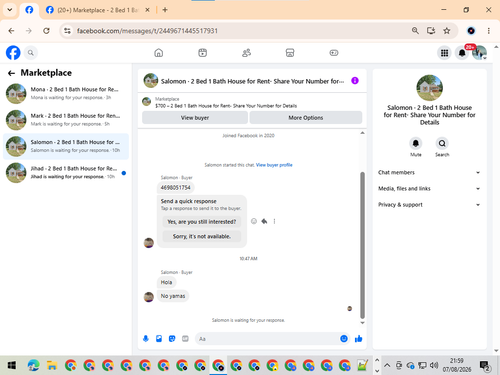Click the chat scroll down arrow

coord(362,323)
